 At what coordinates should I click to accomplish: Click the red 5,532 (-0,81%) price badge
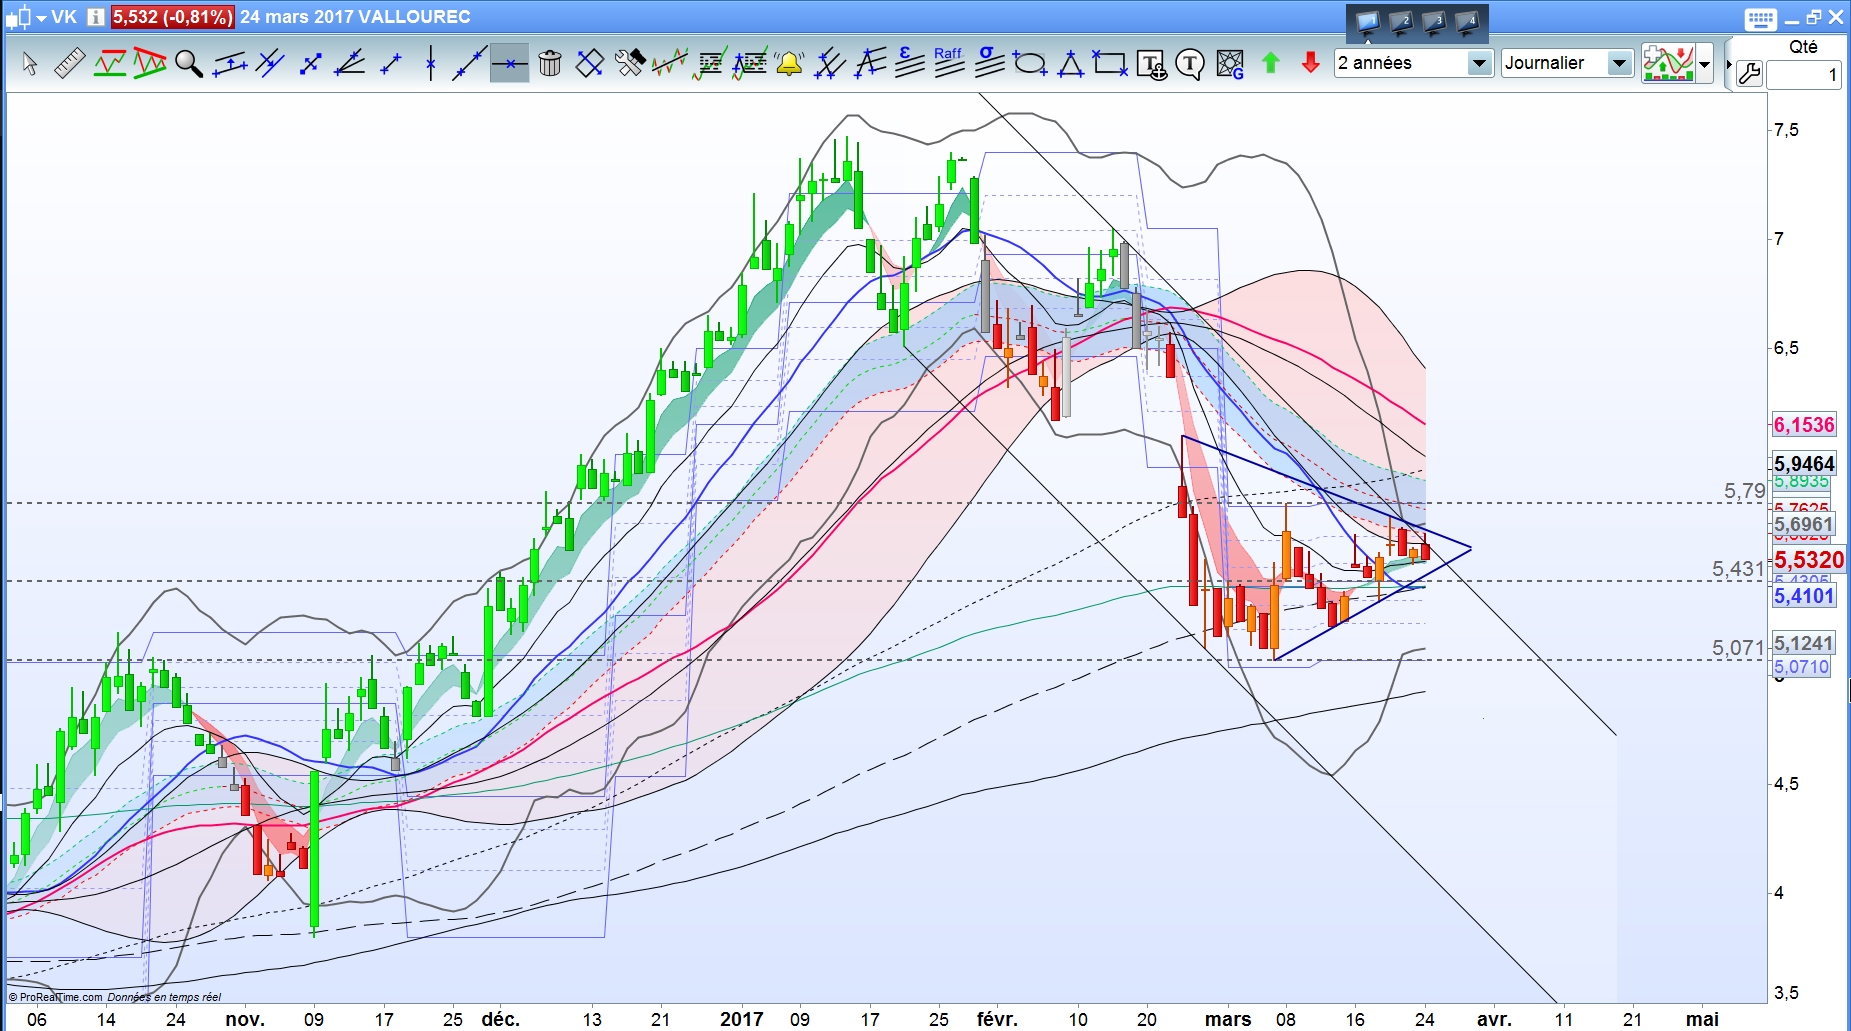click(x=172, y=17)
